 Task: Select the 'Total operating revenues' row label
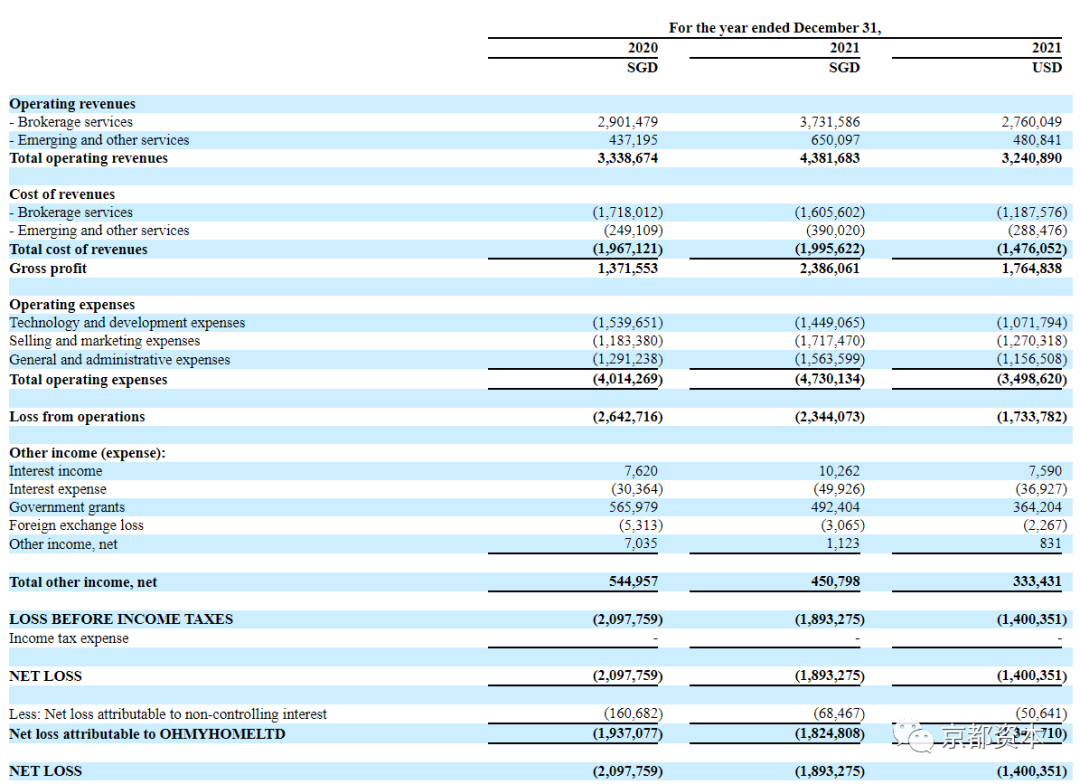[88, 158]
